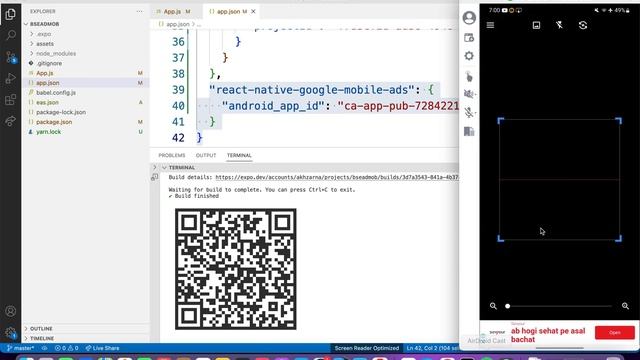This screenshot has width=640, height=360.
Task: Open the expo.dev build details link
Action: 337,177
